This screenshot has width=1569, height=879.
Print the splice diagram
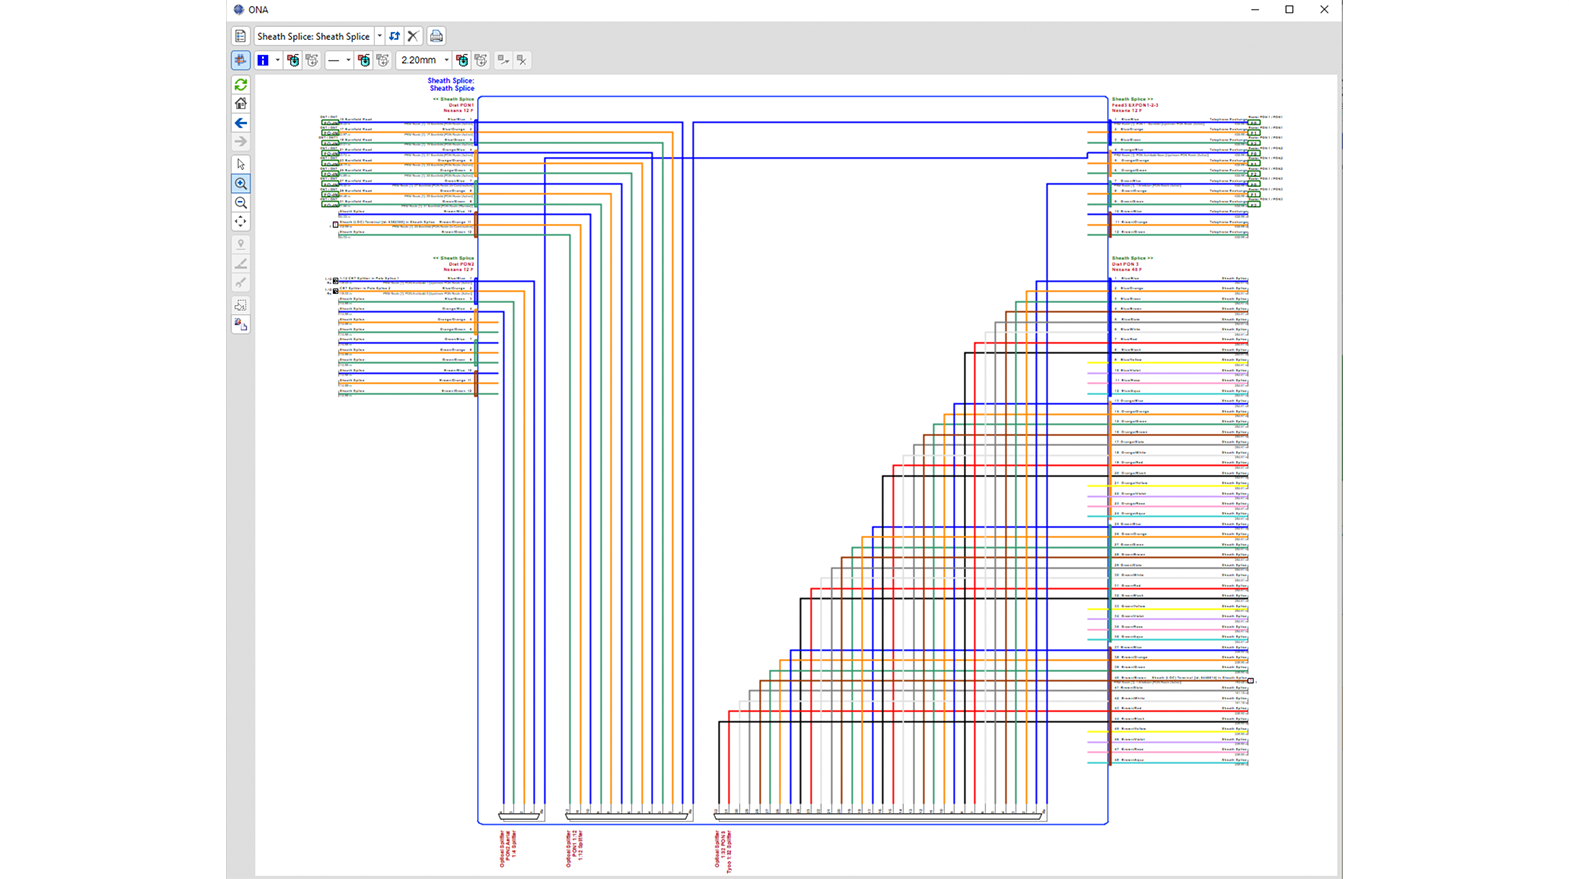point(436,36)
